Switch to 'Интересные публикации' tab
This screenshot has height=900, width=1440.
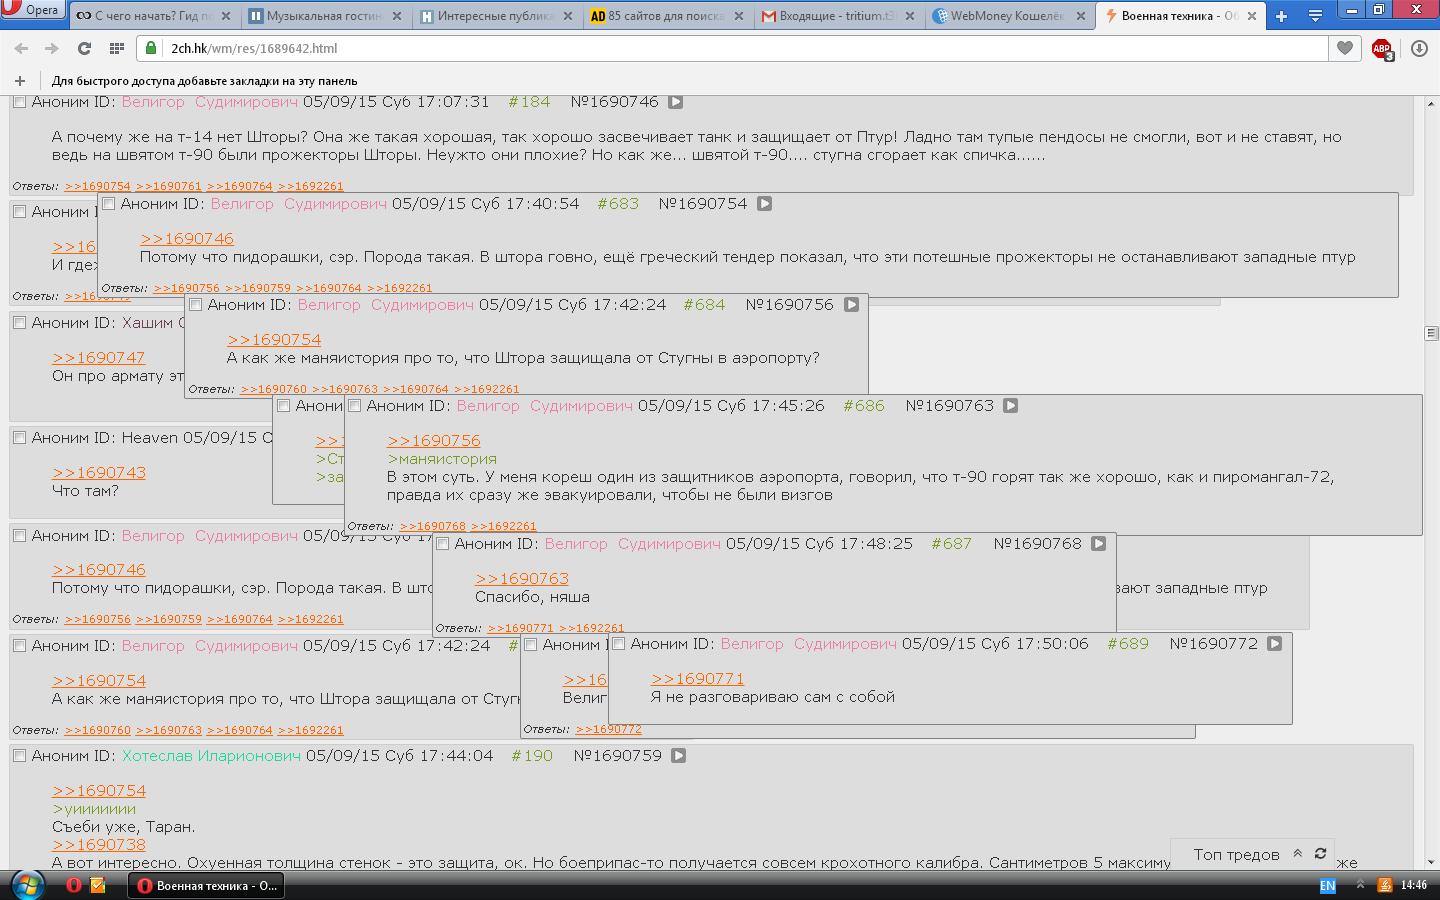coord(497,16)
